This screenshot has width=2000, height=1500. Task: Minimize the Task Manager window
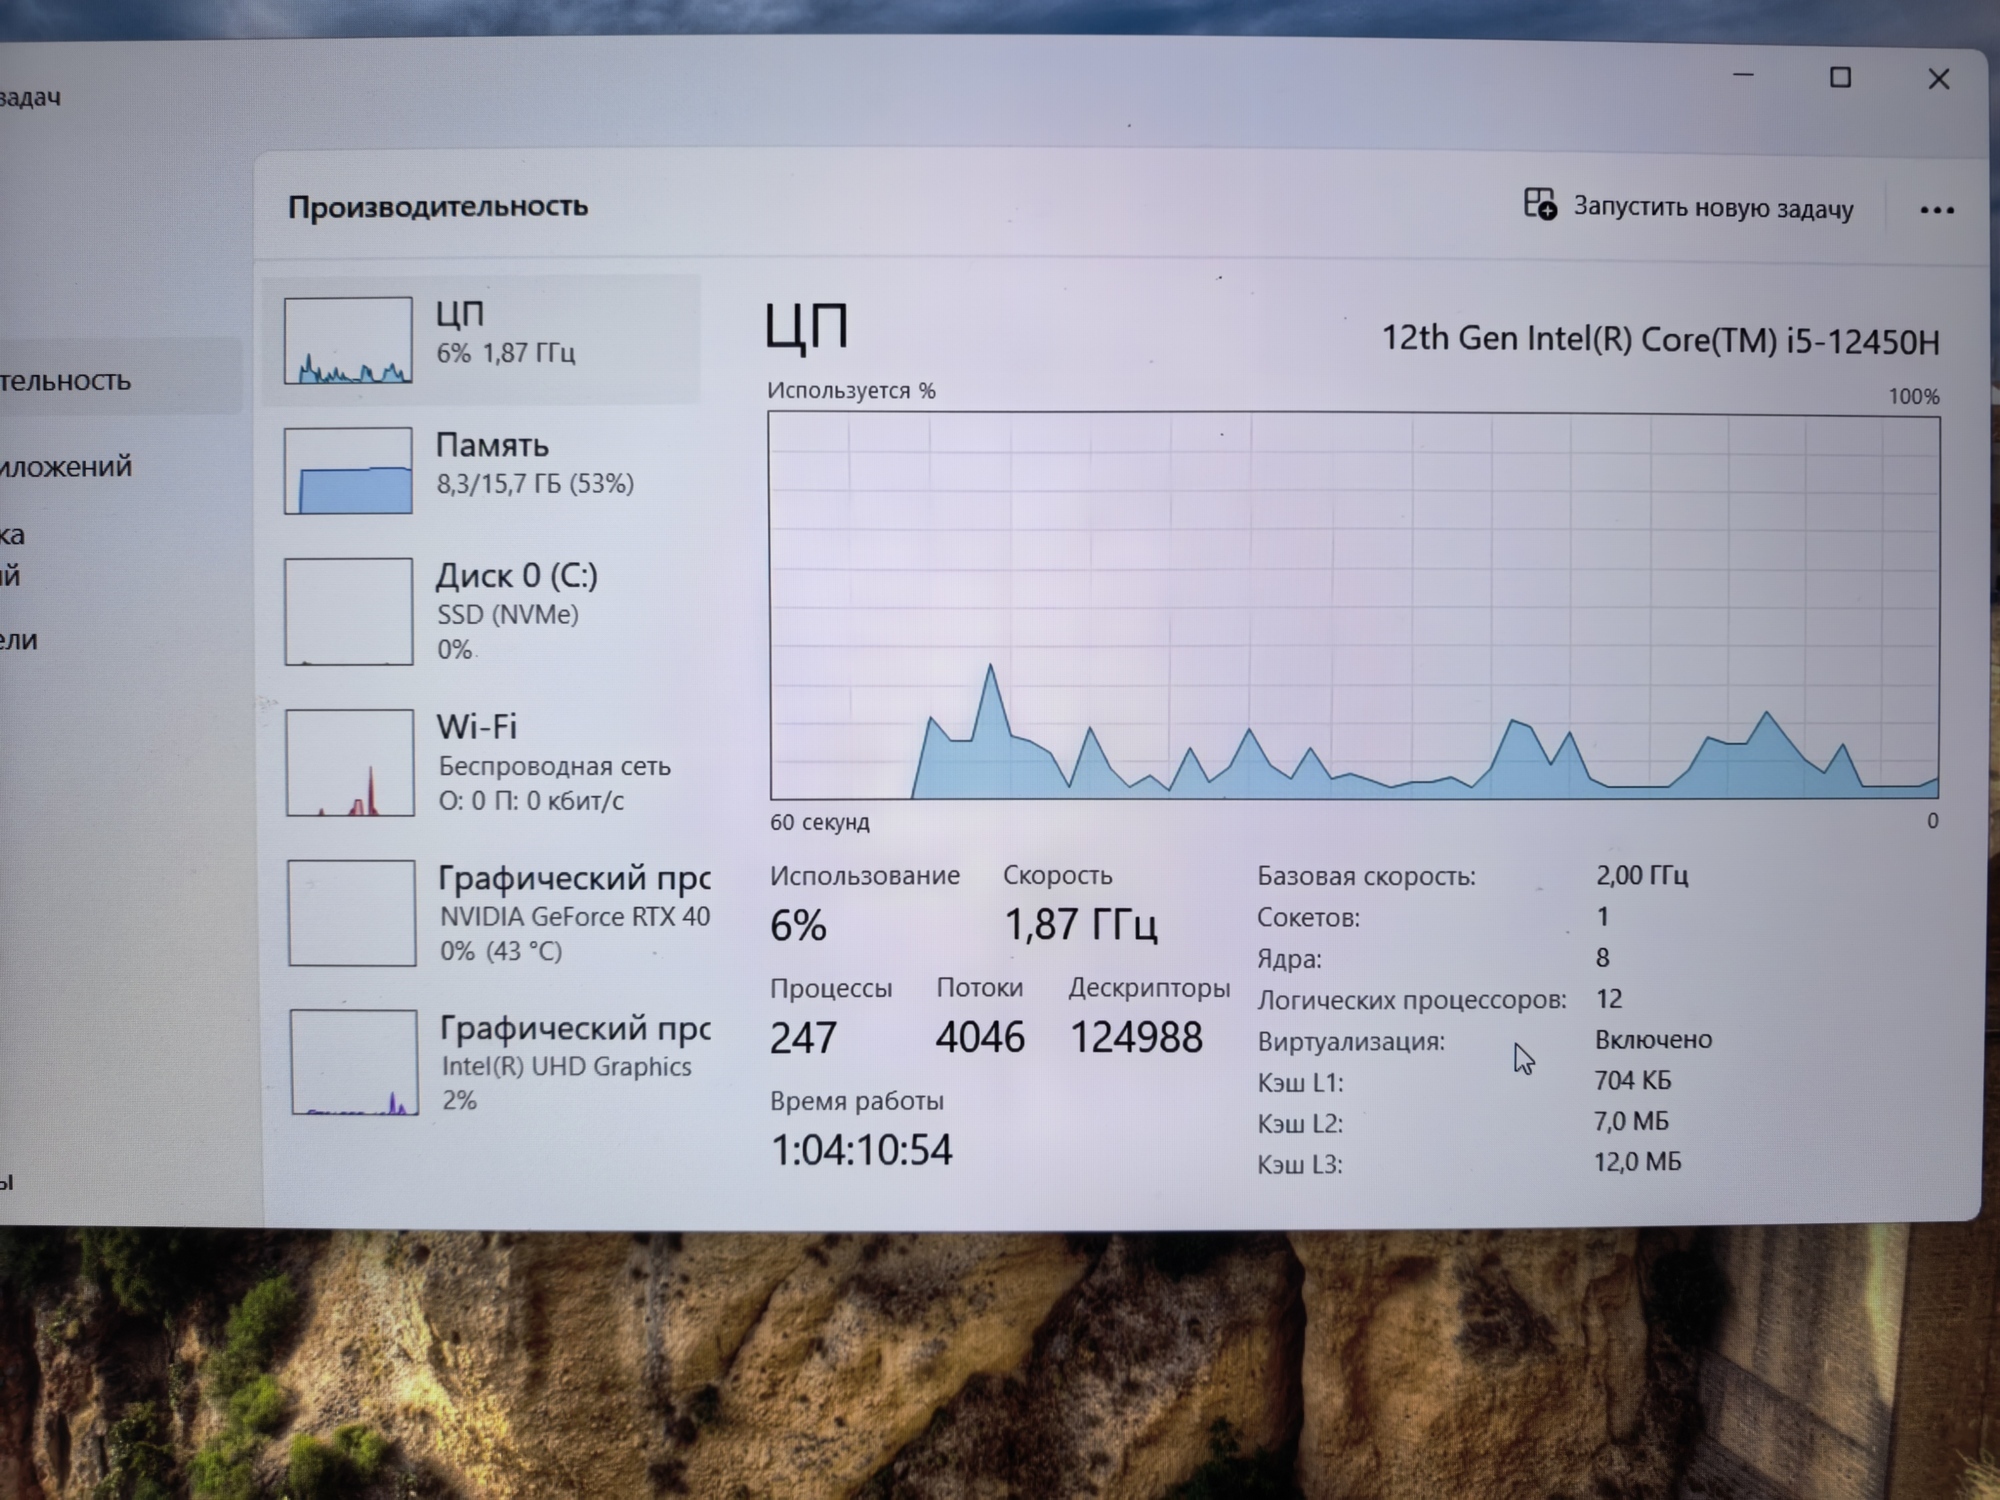[1743, 76]
